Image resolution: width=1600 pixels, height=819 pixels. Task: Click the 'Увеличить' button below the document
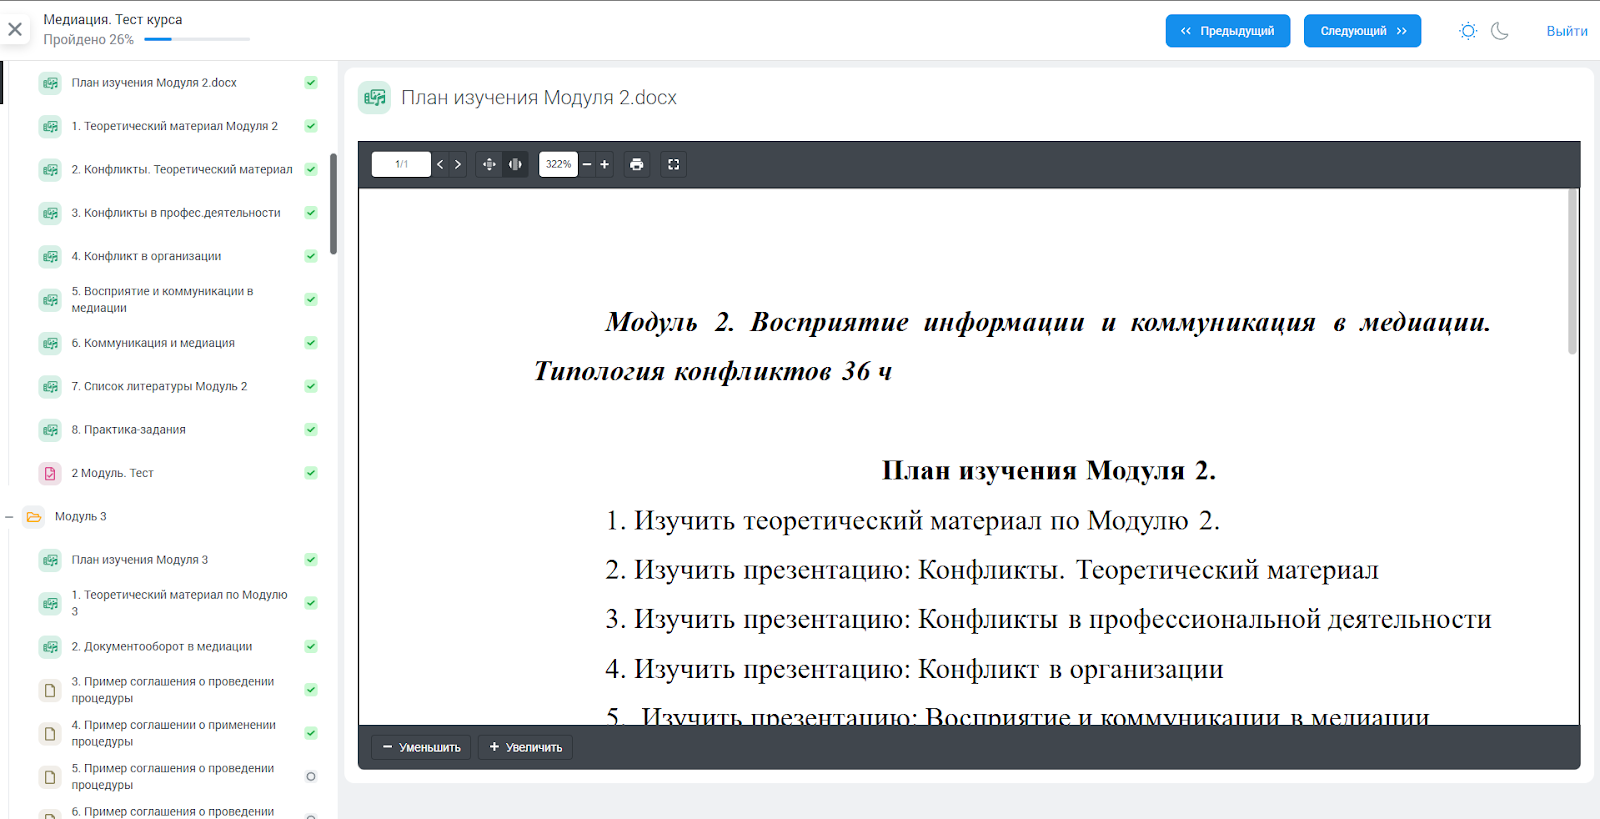tap(525, 747)
